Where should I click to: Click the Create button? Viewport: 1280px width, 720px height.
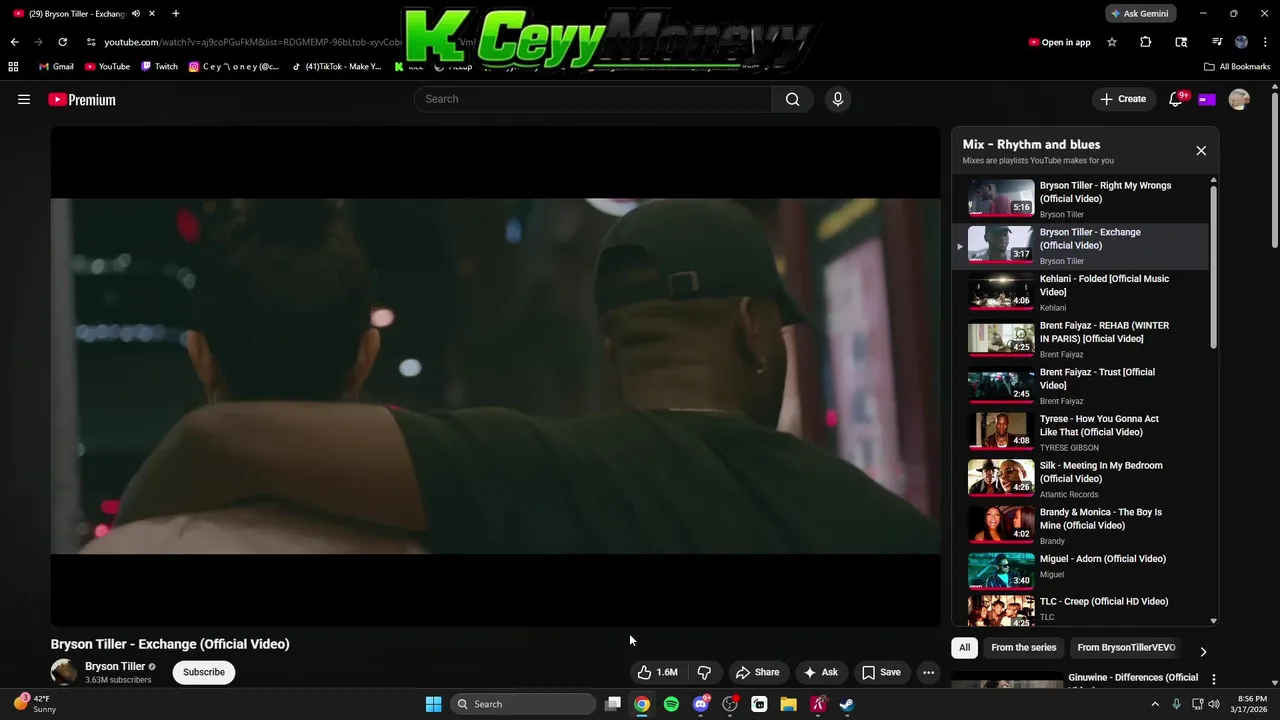pos(1123,99)
